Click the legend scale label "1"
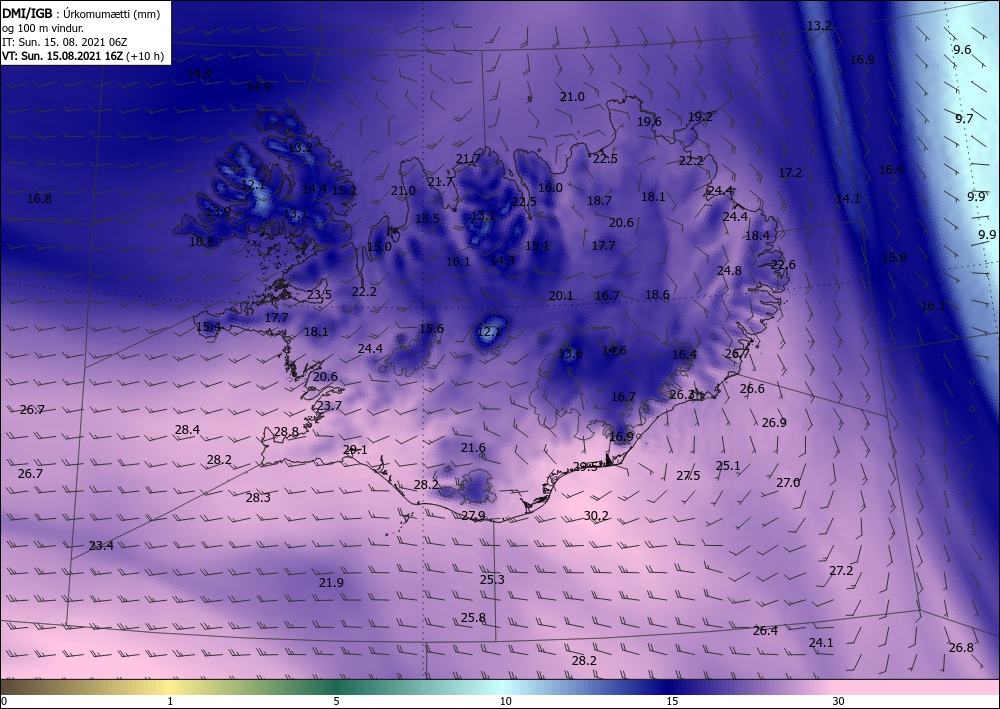 click(x=170, y=701)
